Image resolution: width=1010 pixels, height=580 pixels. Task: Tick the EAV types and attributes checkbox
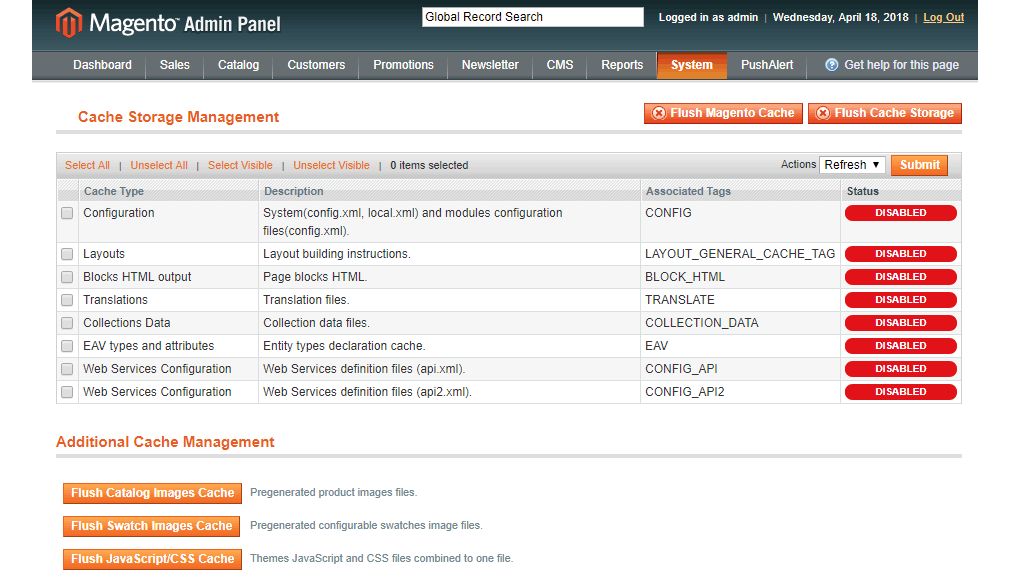pos(67,346)
